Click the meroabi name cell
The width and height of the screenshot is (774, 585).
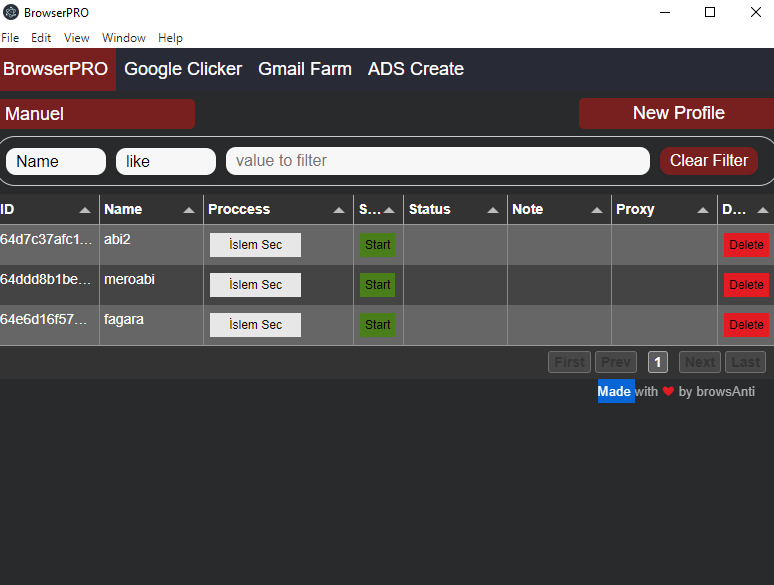(152, 285)
